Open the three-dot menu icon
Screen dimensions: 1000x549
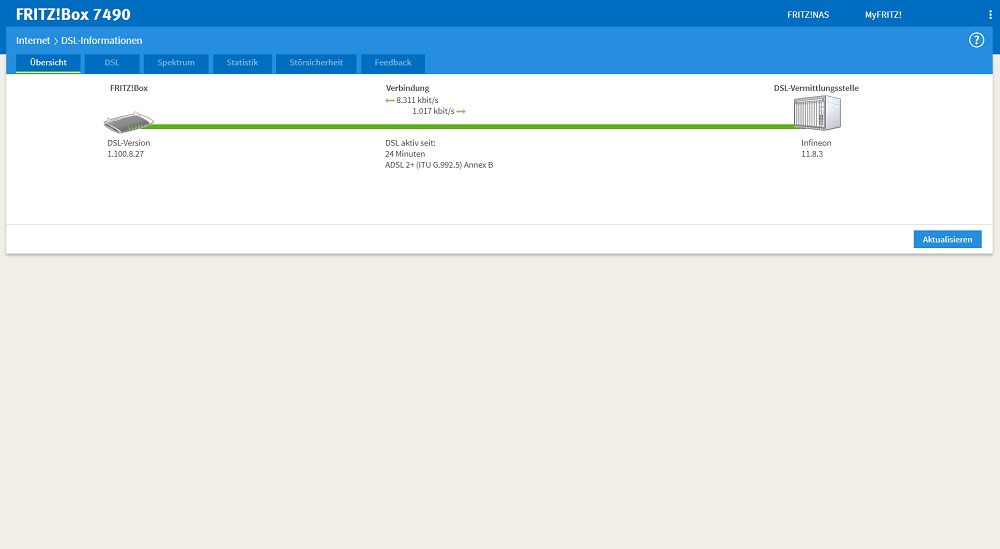pos(990,15)
